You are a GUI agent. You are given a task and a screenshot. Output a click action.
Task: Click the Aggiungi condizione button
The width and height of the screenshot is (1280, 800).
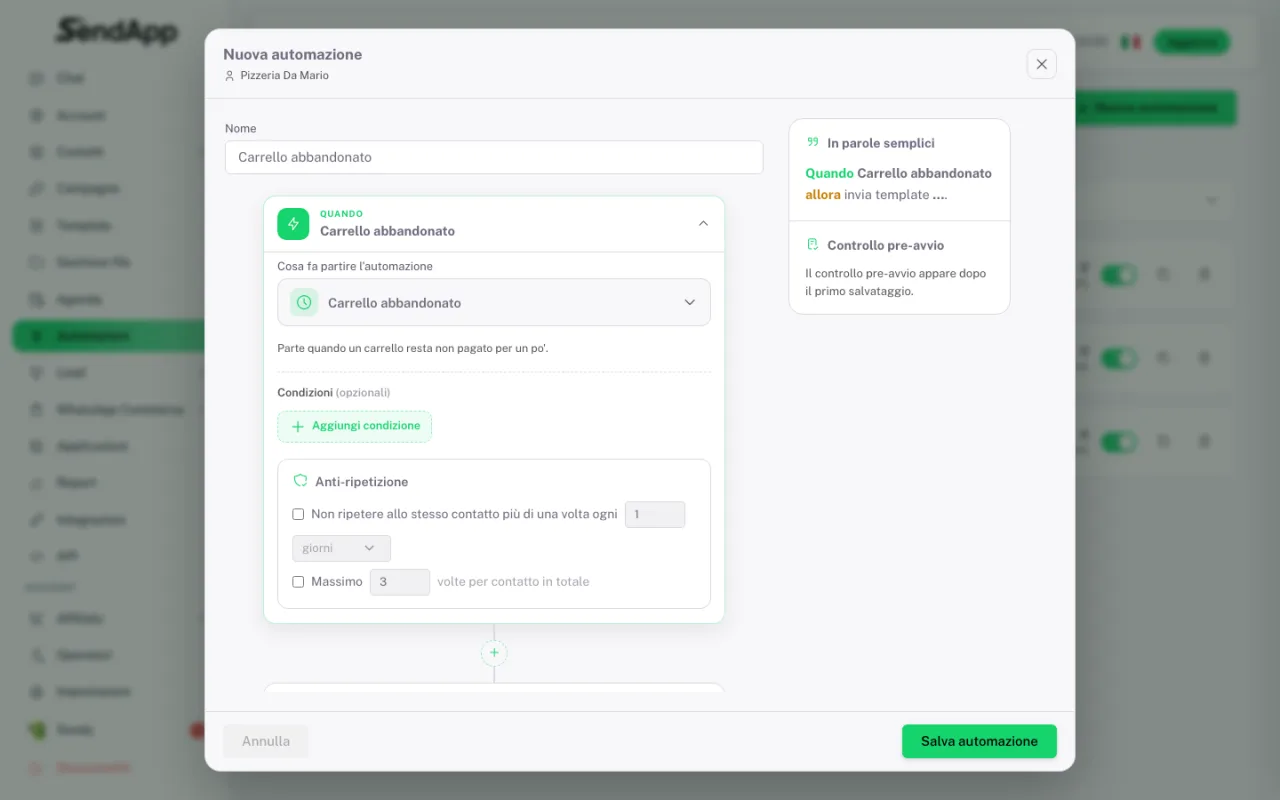pyautogui.click(x=355, y=426)
